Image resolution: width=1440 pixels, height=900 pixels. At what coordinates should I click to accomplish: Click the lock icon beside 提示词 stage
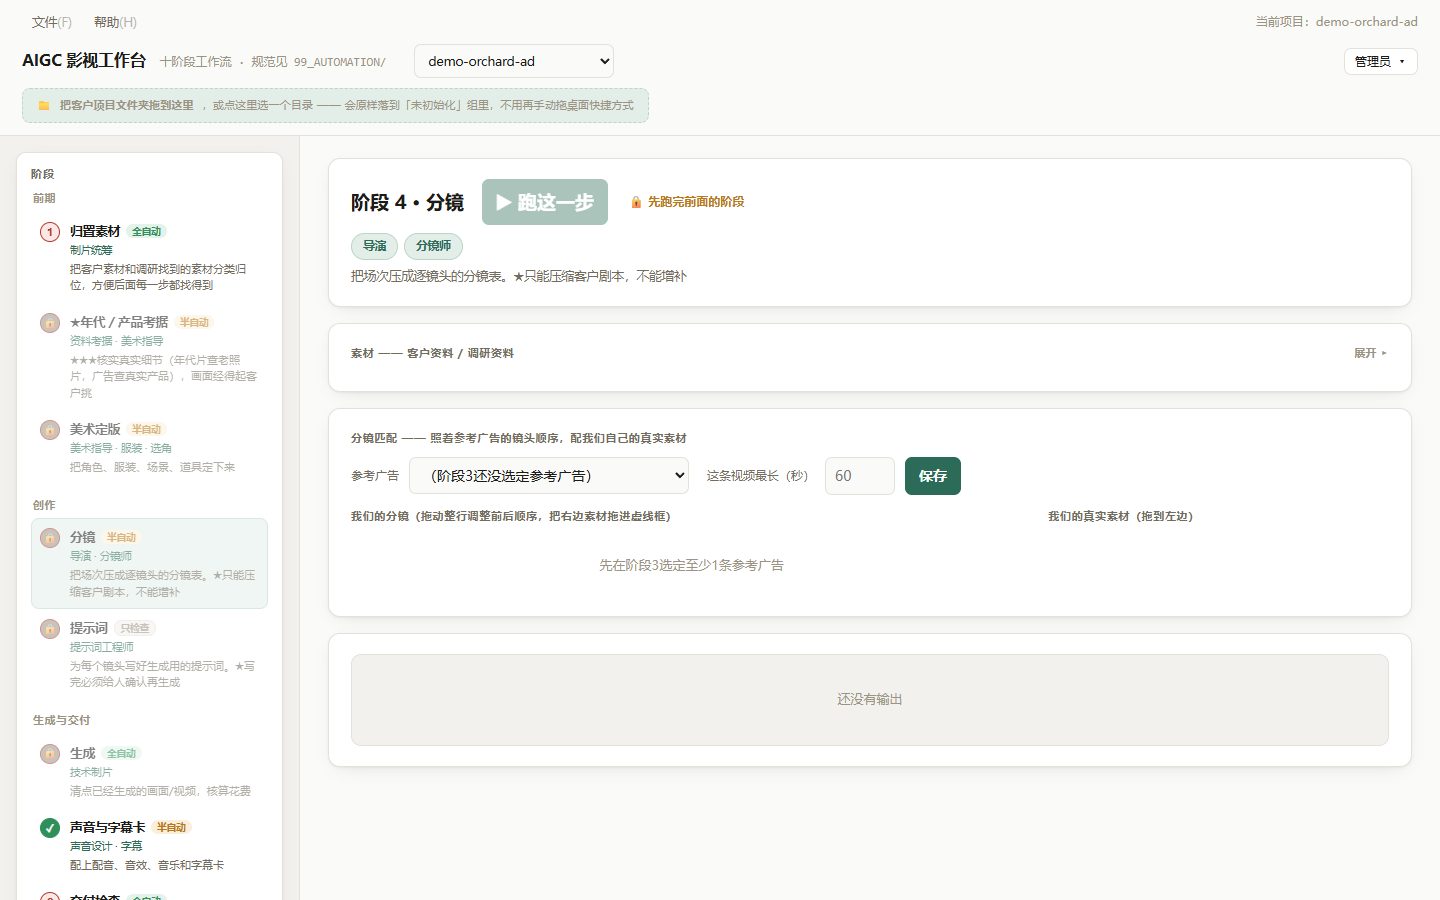[x=50, y=629]
